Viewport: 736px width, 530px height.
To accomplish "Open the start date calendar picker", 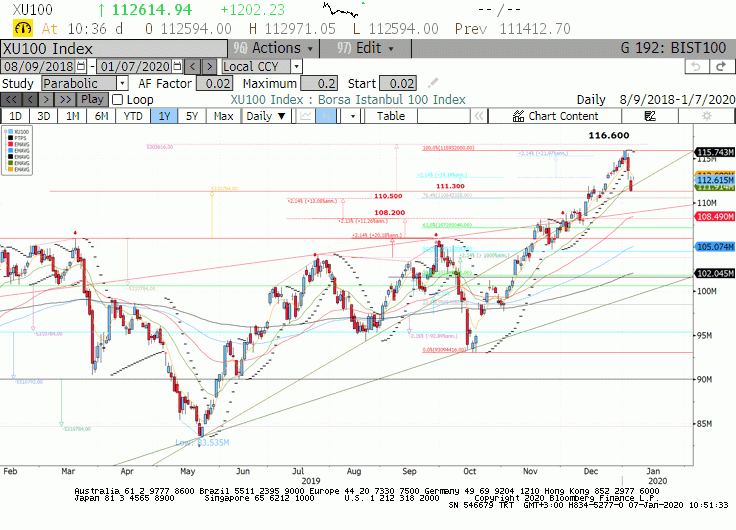I will (x=81, y=67).
